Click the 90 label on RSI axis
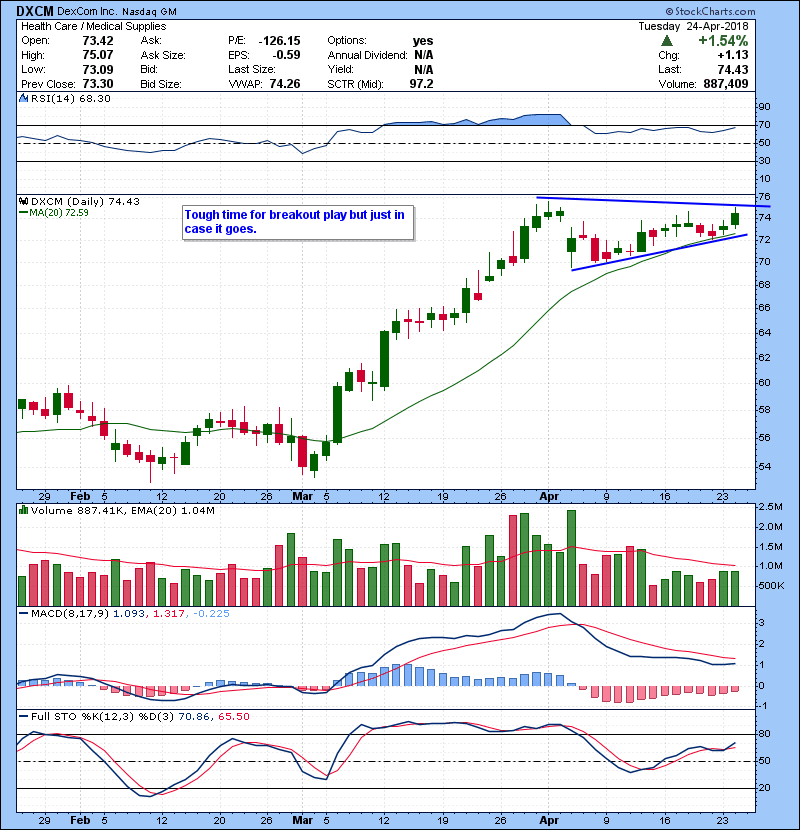This screenshot has width=800, height=830. [x=764, y=107]
